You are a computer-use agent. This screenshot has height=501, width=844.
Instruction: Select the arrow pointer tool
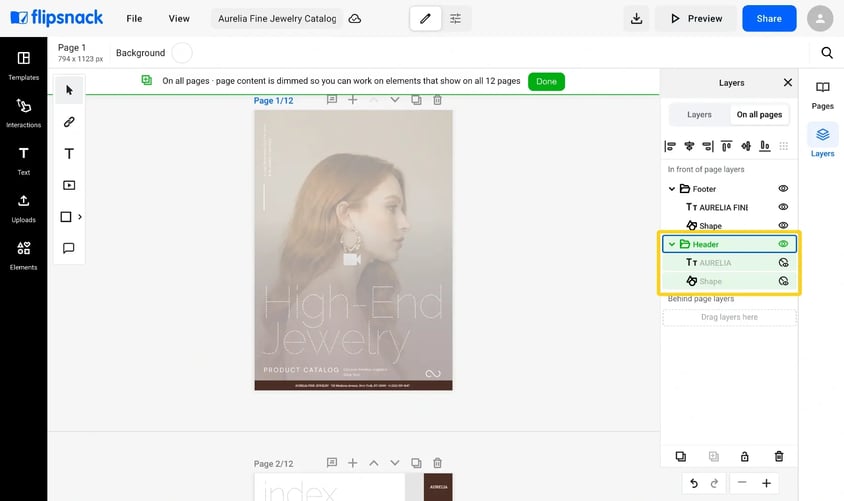(x=69, y=90)
